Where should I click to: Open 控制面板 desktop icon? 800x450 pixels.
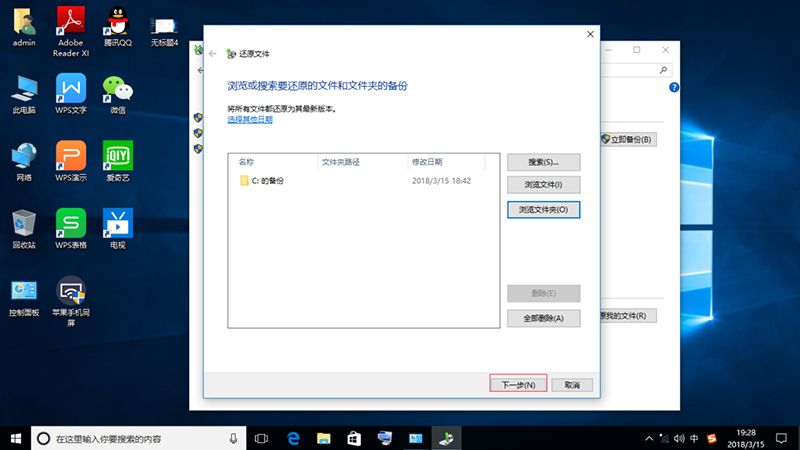tap(24, 298)
